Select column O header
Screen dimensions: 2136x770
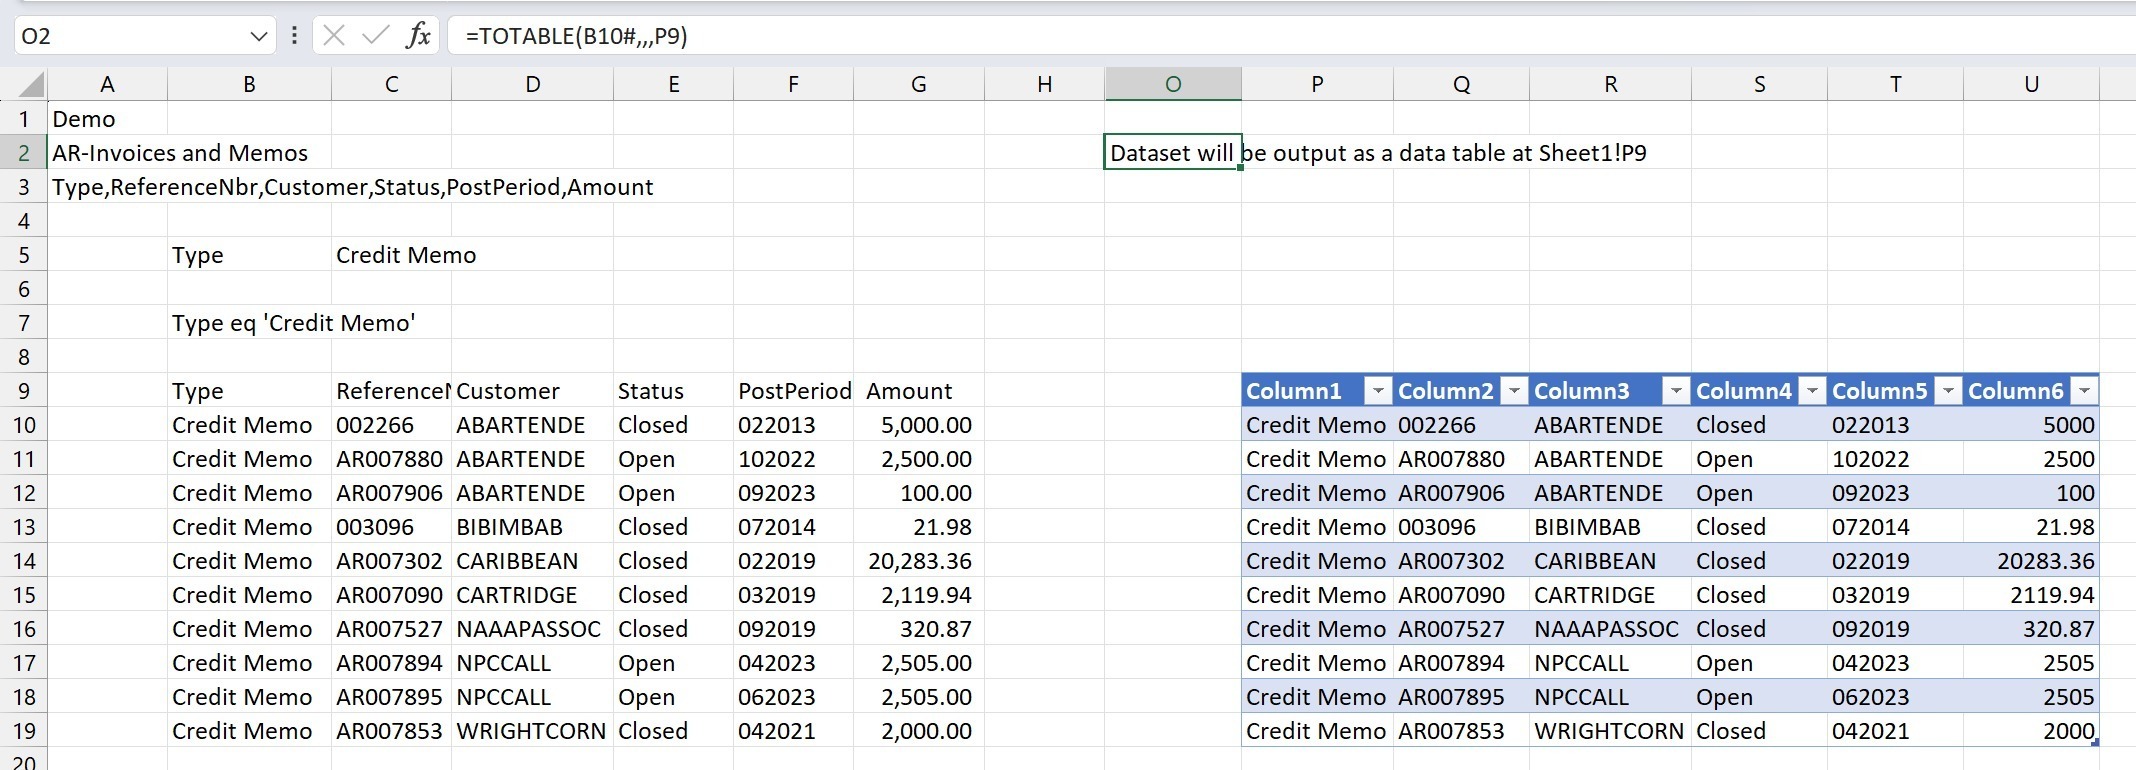pyautogui.click(x=1173, y=84)
